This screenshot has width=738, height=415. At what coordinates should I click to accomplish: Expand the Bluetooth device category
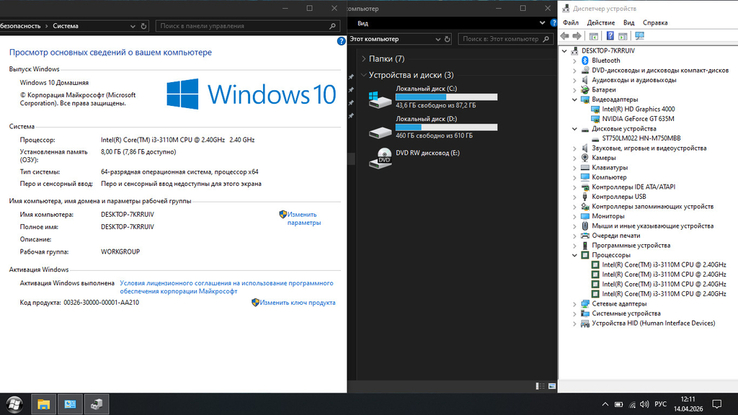coord(574,61)
